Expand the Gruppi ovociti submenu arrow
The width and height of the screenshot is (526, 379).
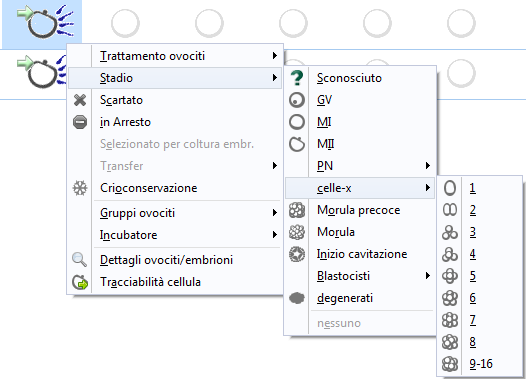click(275, 213)
